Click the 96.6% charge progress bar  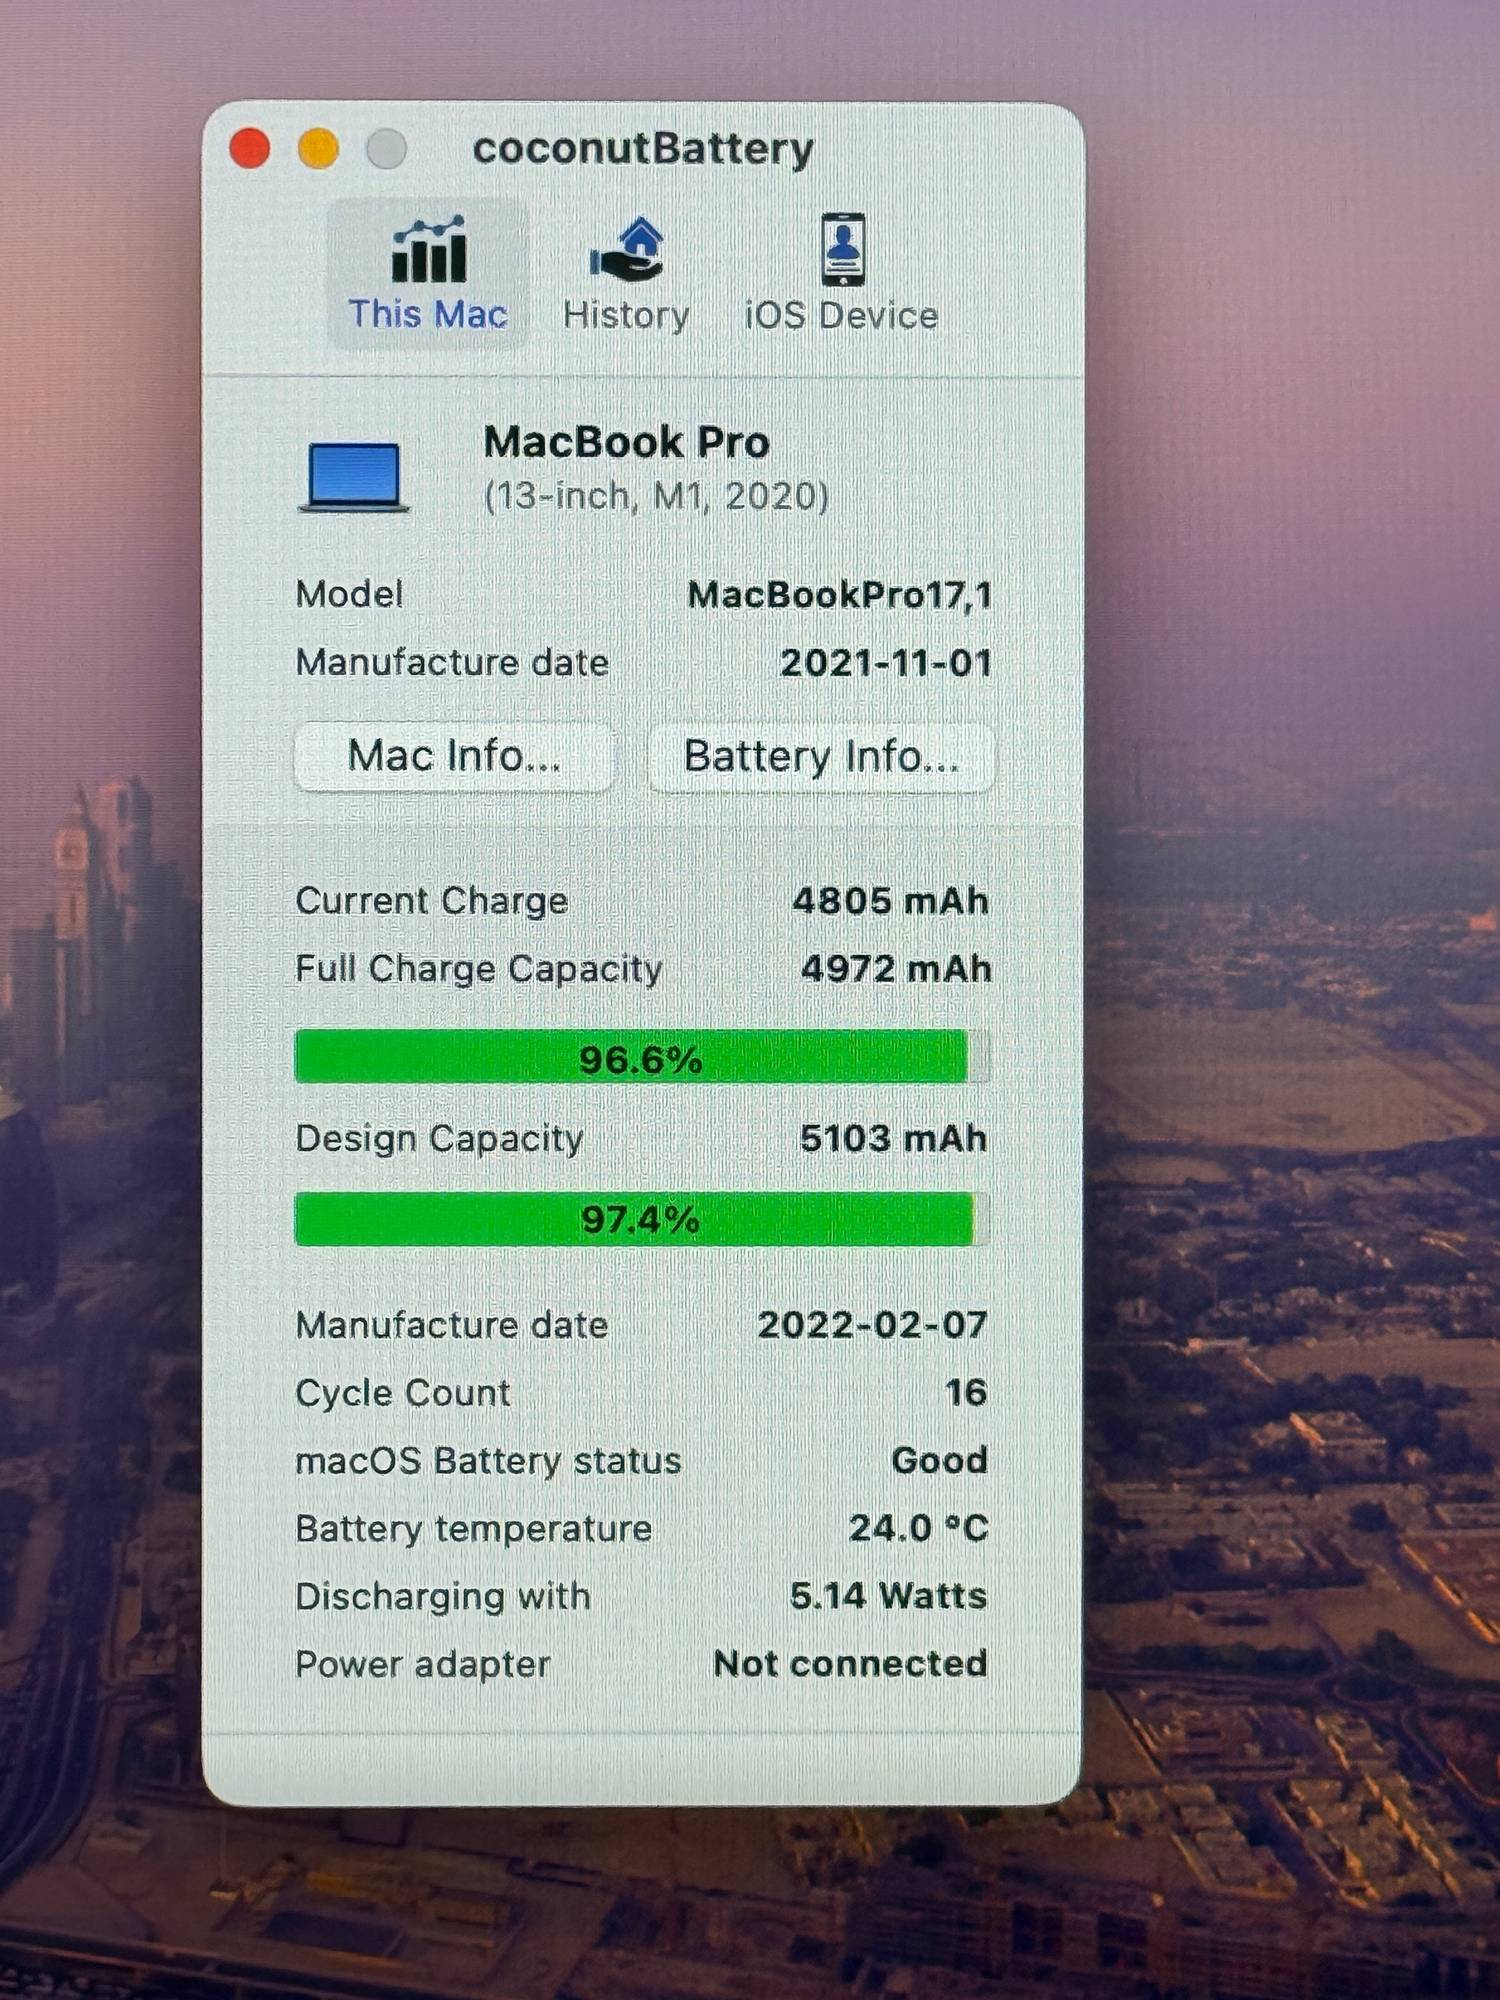(642, 1058)
